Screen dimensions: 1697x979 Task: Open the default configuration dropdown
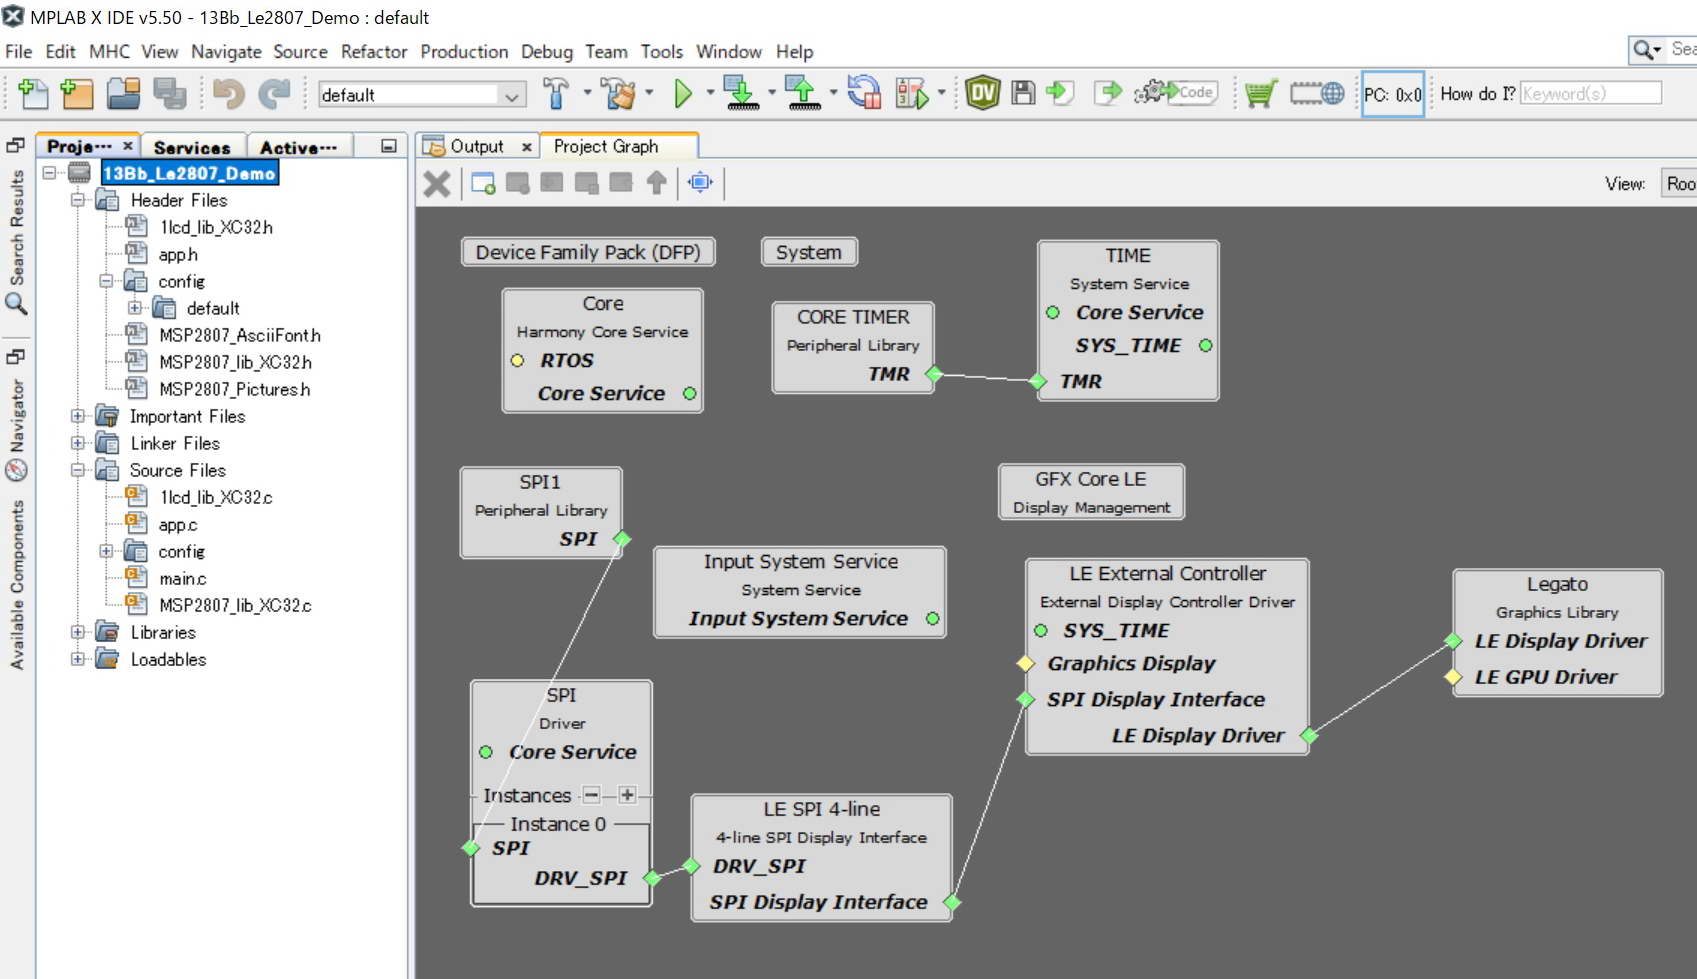[511, 96]
